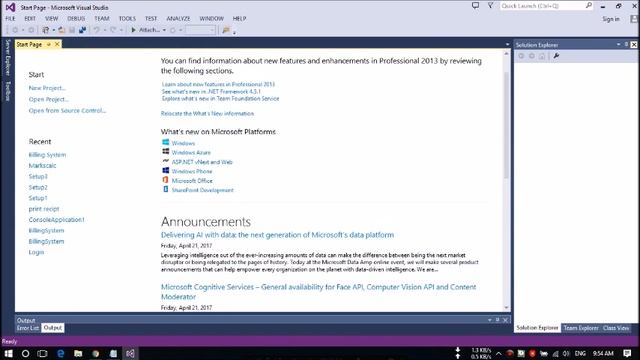The image size is (640, 360).
Task: Click the Start Page vertical scrollbar thumb
Action: [507, 126]
